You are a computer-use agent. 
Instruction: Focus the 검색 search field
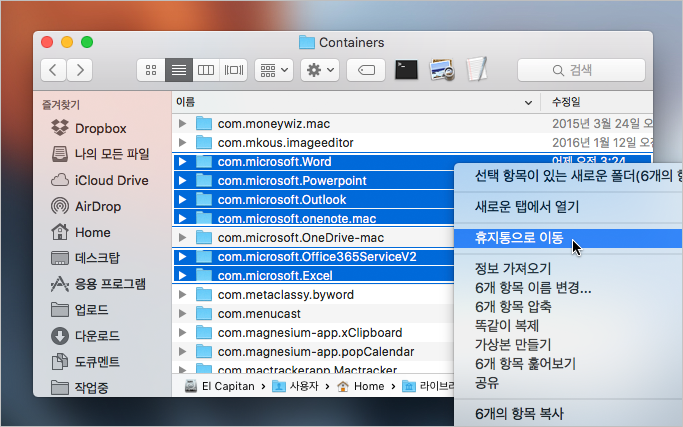click(x=581, y=70)
